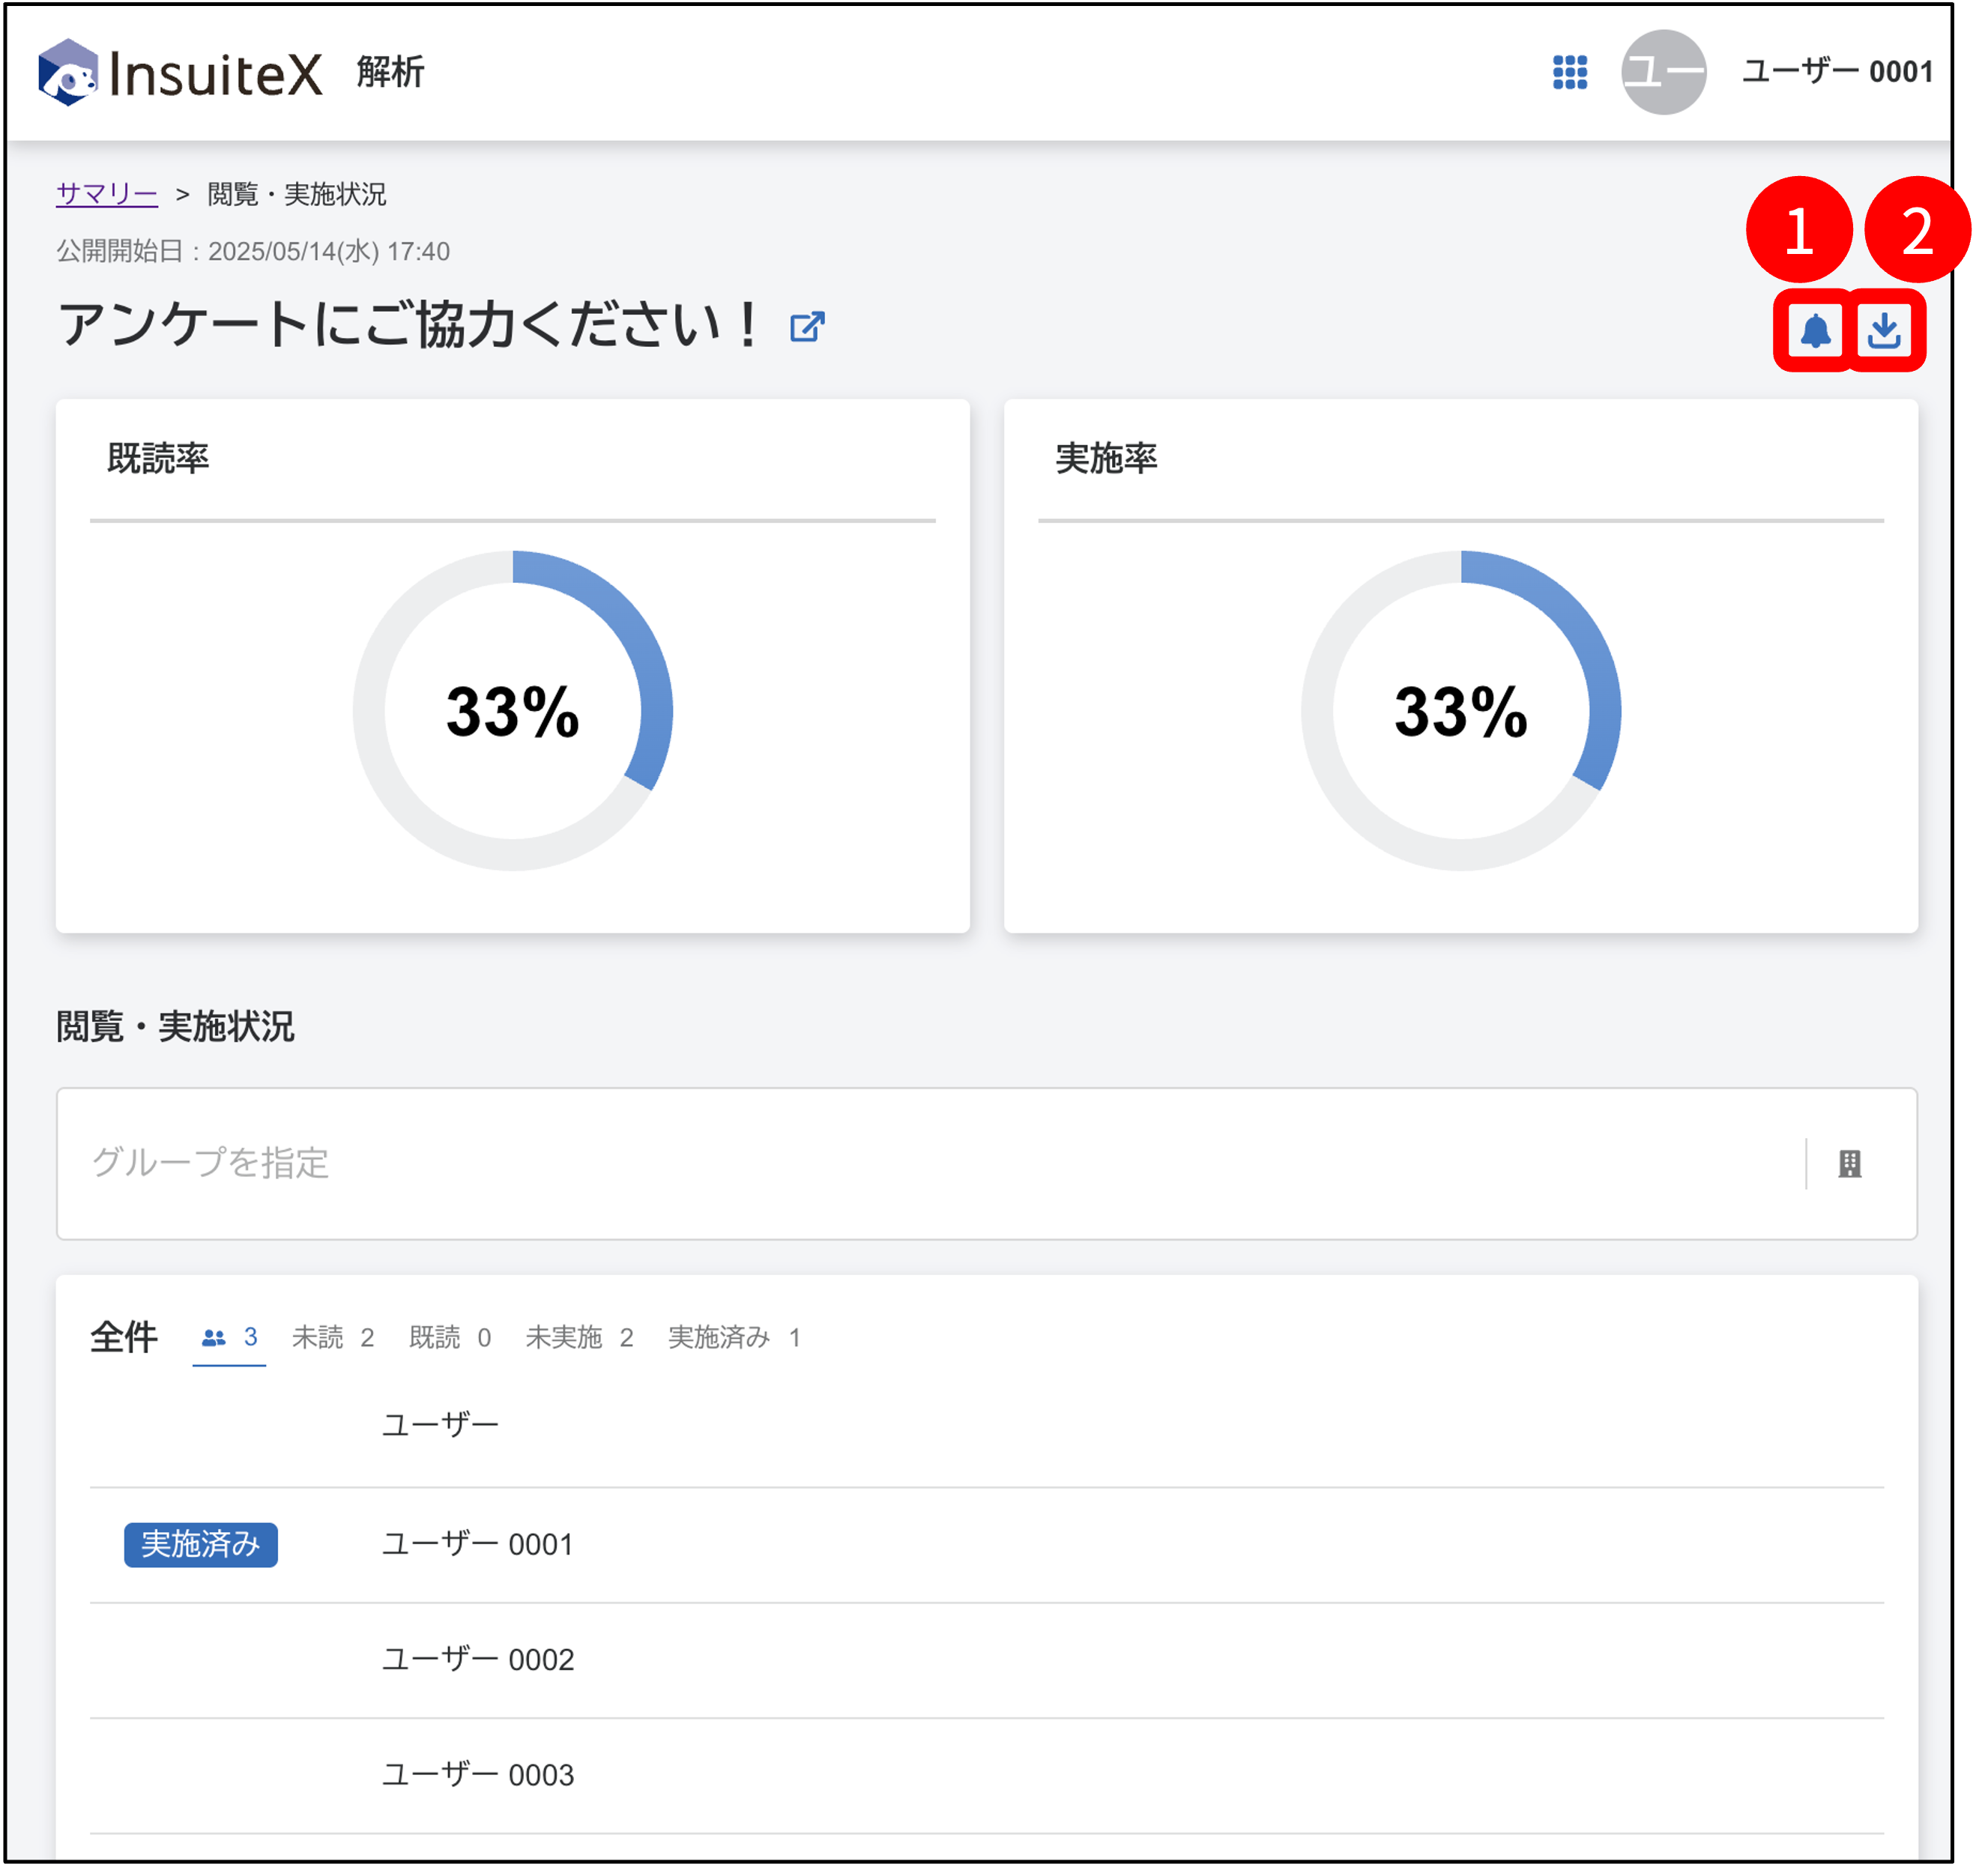Image resolution: width=1988 pixels, height=1864 pixels.
Task: Switch to the 実施済み 1 tab
Action: [734, 1337]
